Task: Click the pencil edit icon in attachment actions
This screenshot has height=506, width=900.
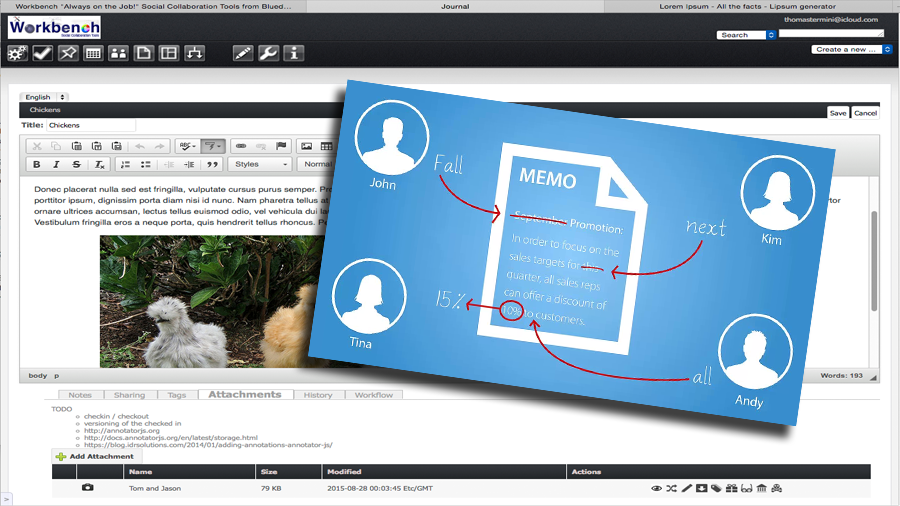Action: [x=686, y=488]
